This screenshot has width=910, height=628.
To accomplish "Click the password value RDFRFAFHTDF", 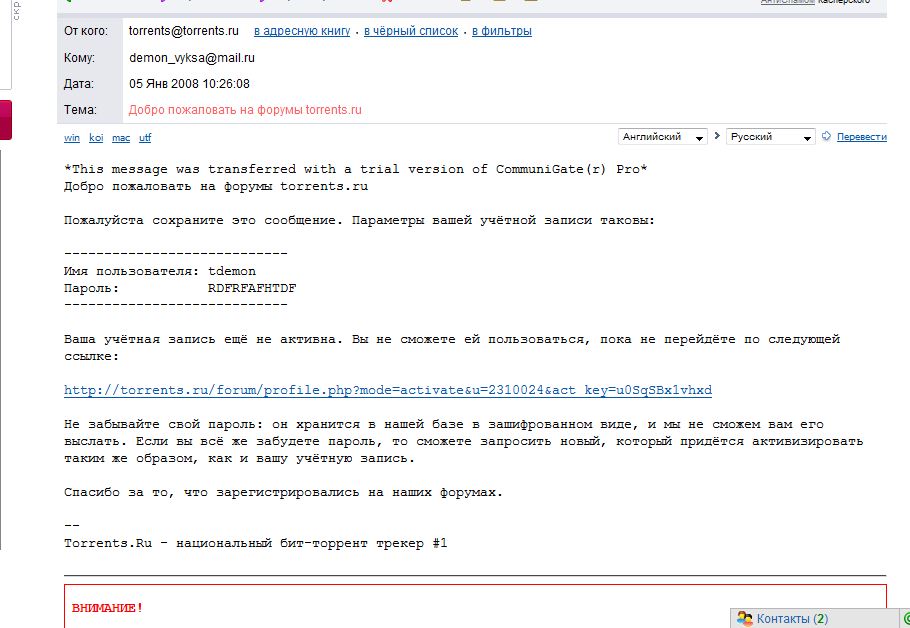I will pyautogui.click(x=252, y=288).
